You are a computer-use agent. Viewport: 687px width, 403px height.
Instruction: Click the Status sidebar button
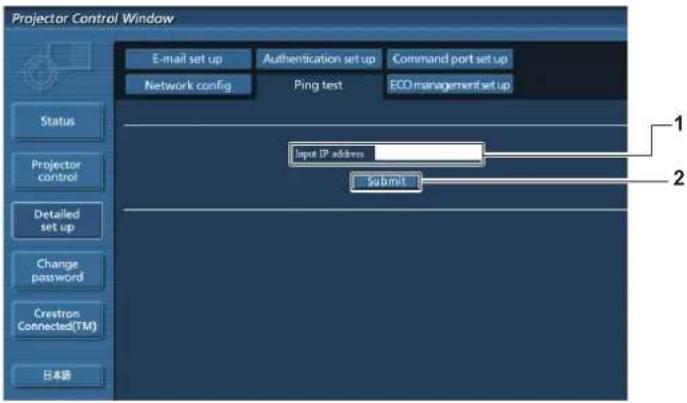(58, 121)
